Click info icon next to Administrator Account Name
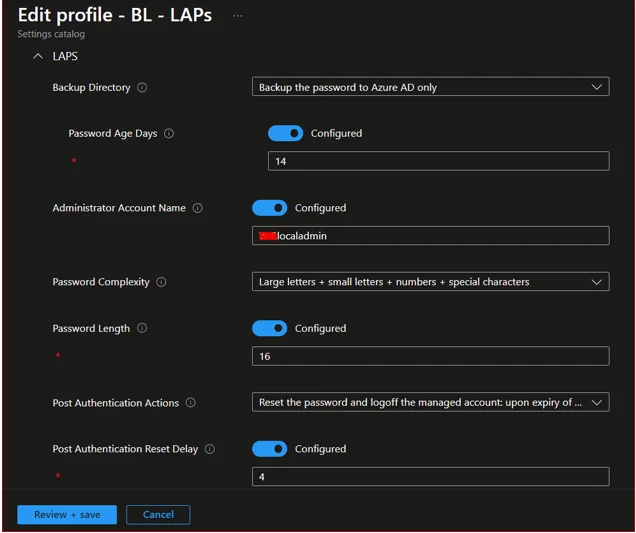Viewport: 636px width, 533px height. [x=197, y=209]
